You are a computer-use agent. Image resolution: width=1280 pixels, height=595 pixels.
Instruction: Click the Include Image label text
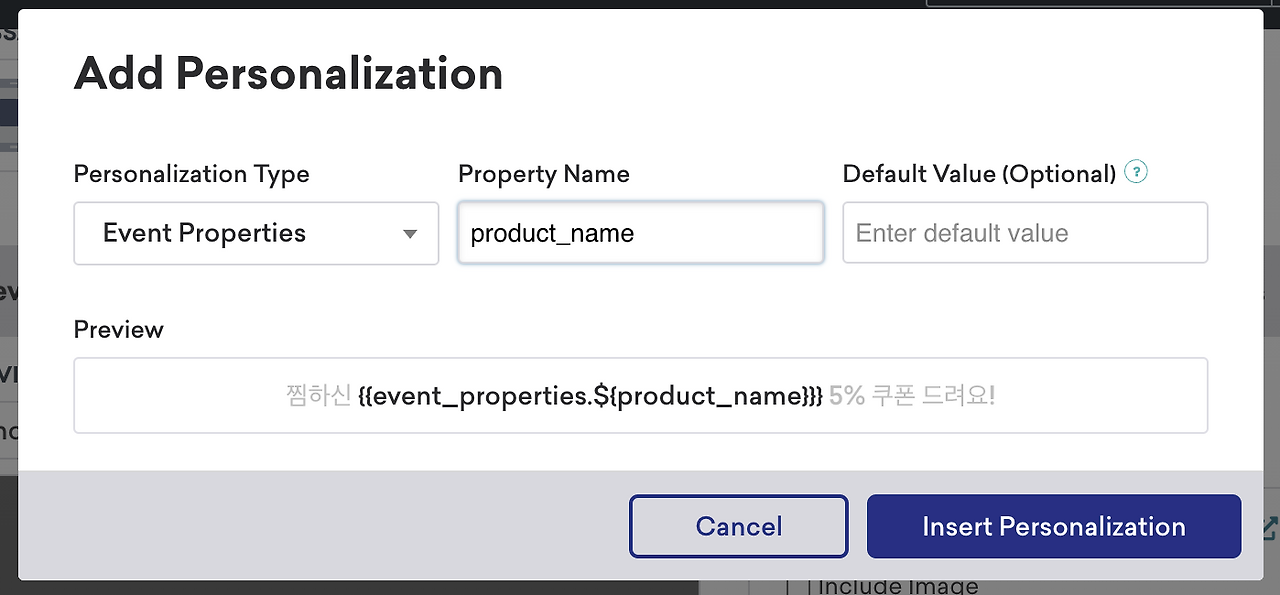click(x=897, y=587)
